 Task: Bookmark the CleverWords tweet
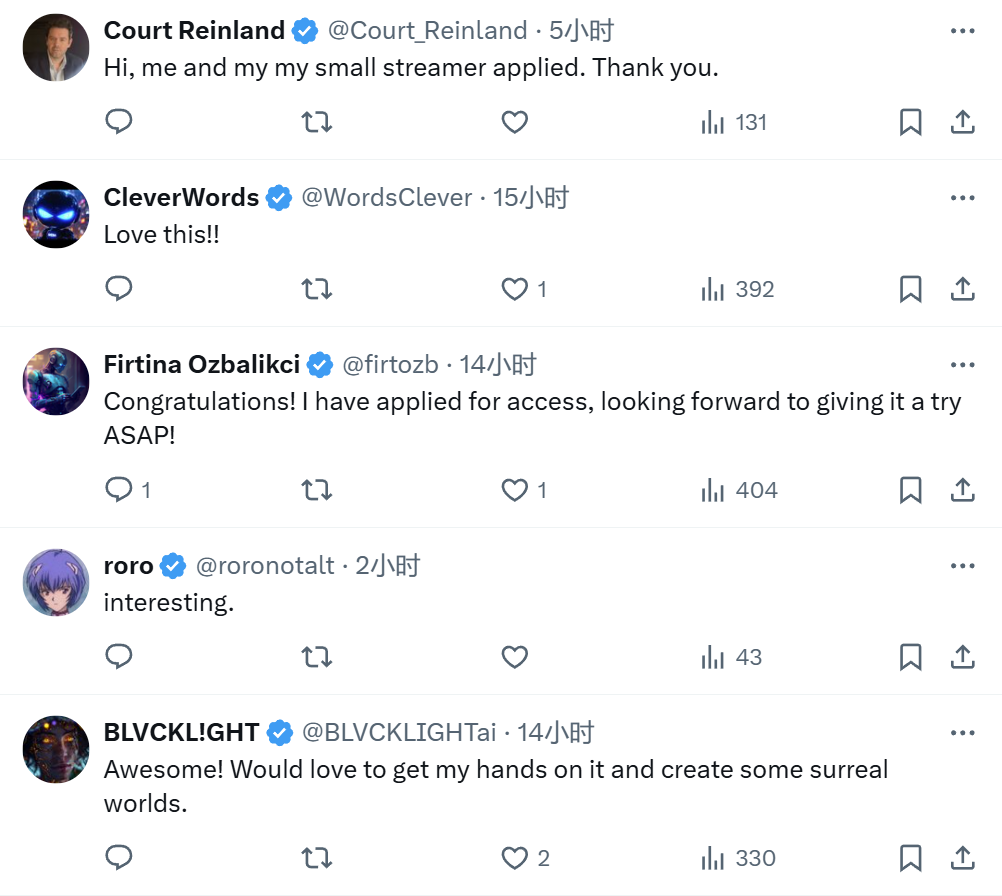click(910, 289)
